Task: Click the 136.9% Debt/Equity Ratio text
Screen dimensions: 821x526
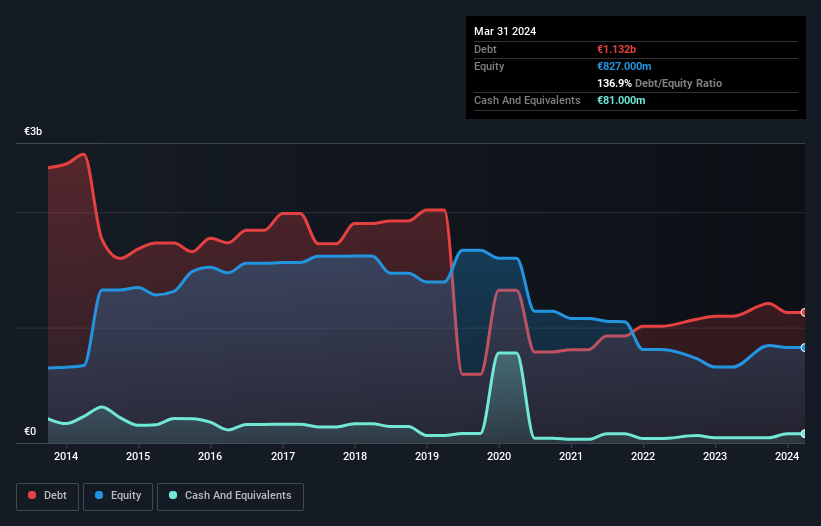Action: 659,83
